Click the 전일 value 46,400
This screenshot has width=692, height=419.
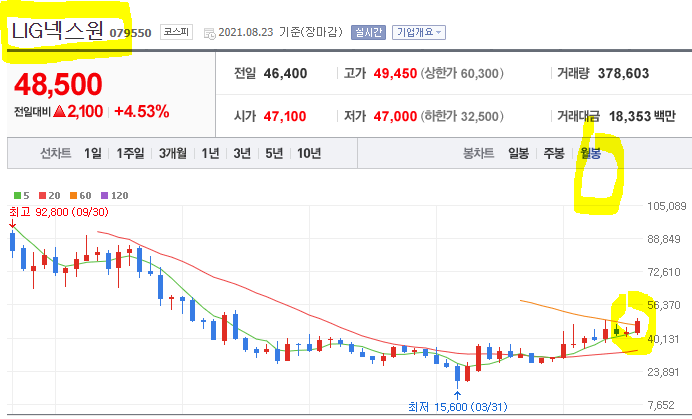[x=285, y=73]
